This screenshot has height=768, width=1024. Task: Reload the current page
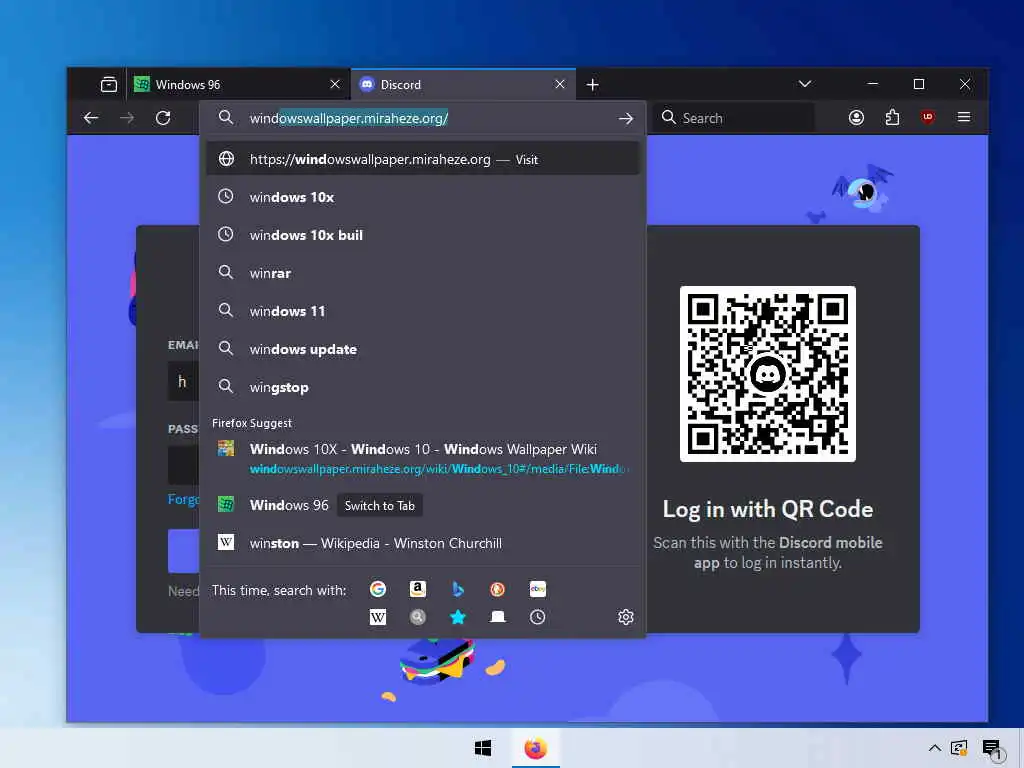tap(163, 118)
